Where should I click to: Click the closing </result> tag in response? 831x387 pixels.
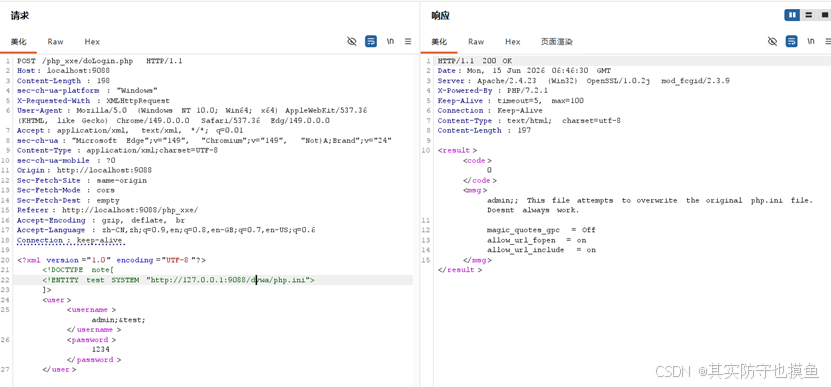pos(459,270)
